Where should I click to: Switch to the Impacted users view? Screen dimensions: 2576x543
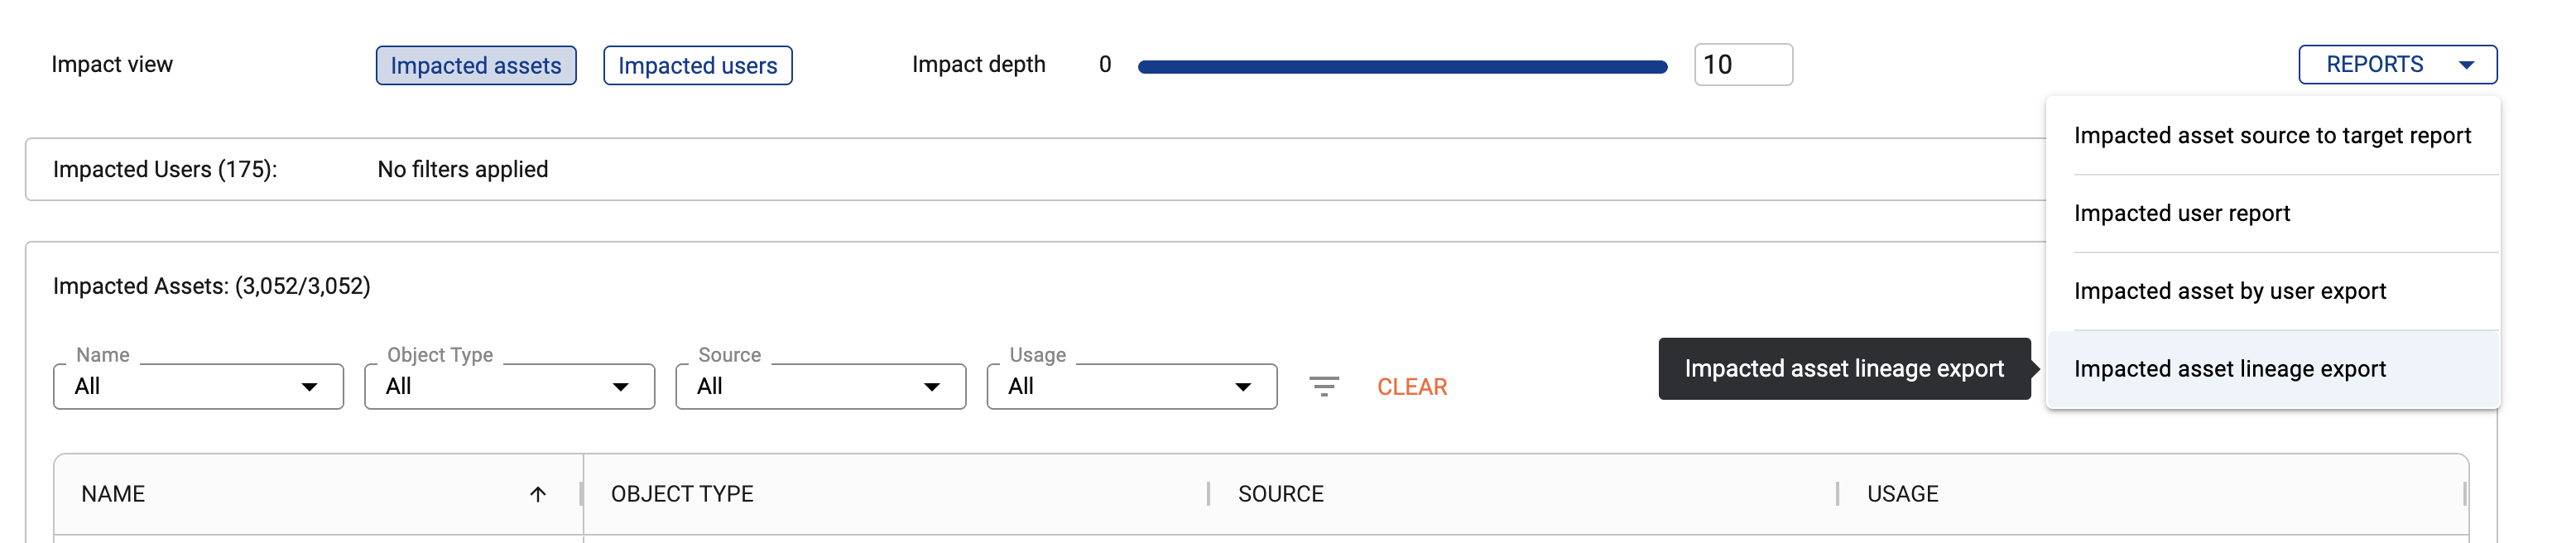coord(697,66)
